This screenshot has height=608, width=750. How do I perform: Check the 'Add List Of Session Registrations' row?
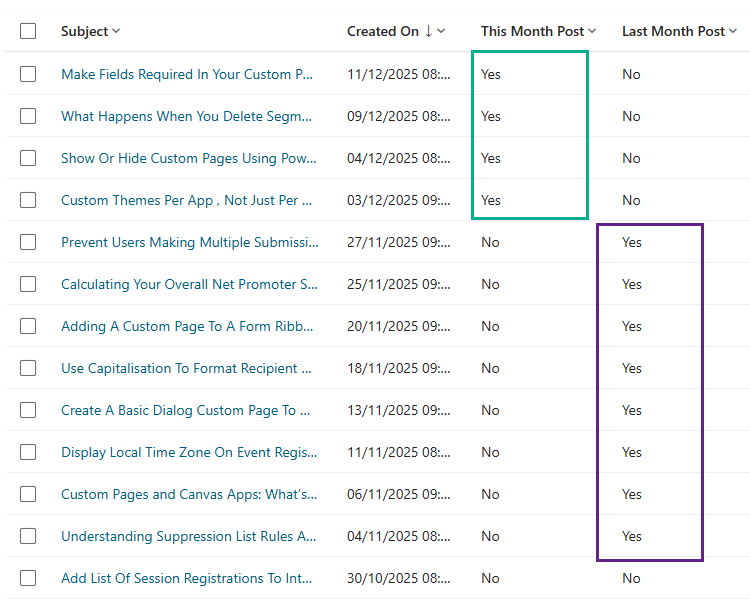pos(28,578)
